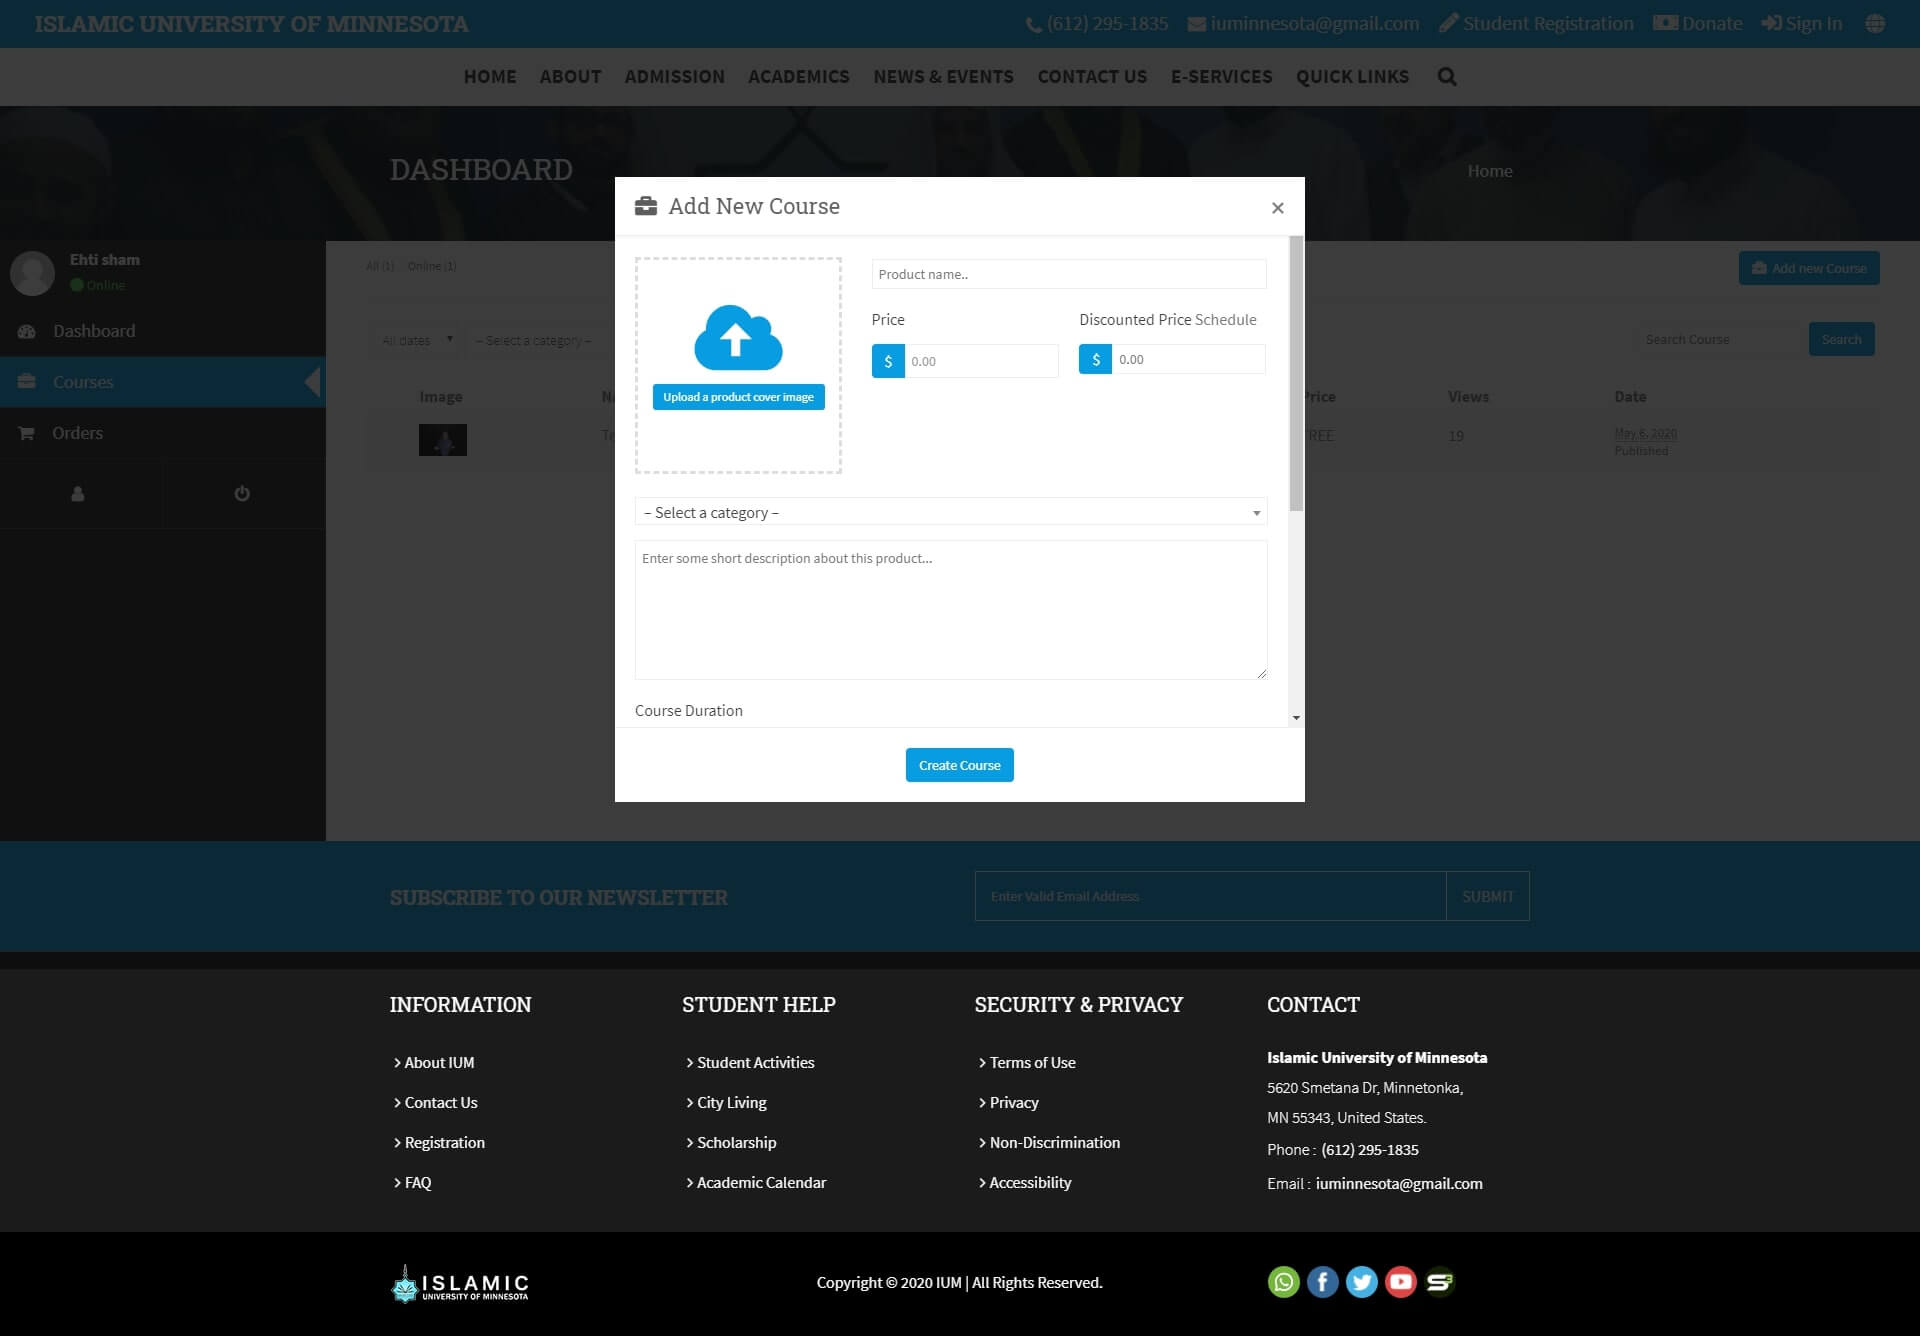Click the sidebar power logout icon
The width and height of the screenshot is (1920, 1336).
(x=242, y=494)
